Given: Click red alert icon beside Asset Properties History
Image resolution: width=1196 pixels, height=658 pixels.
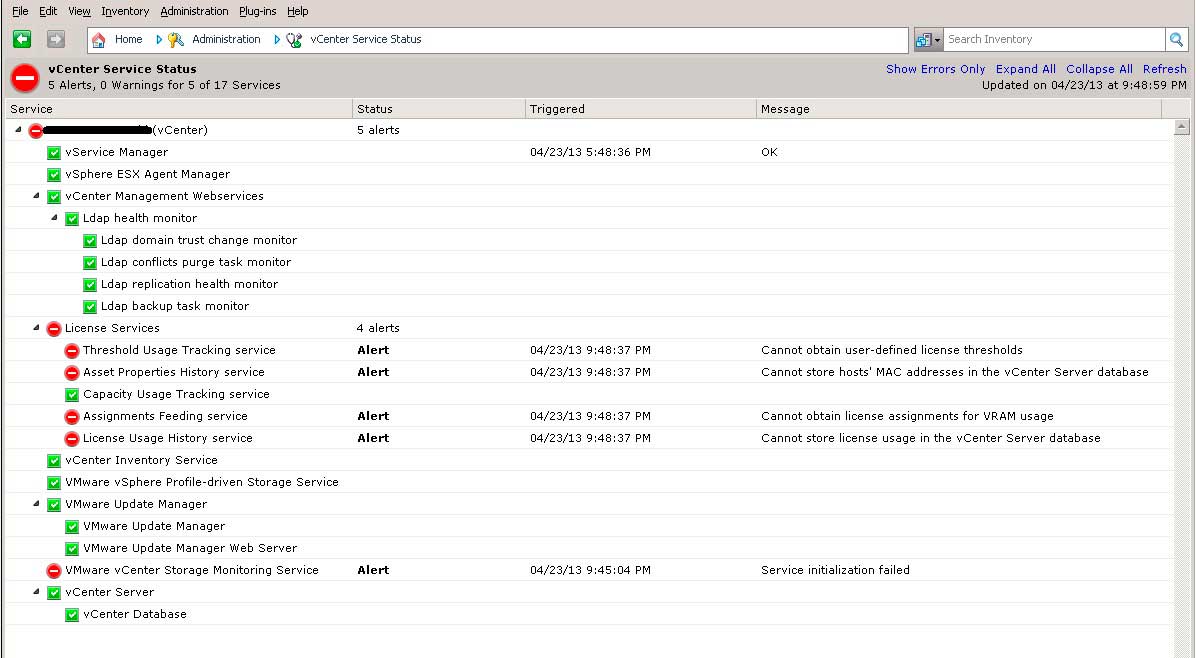Looking at the screenshot, I should point(72,373).
